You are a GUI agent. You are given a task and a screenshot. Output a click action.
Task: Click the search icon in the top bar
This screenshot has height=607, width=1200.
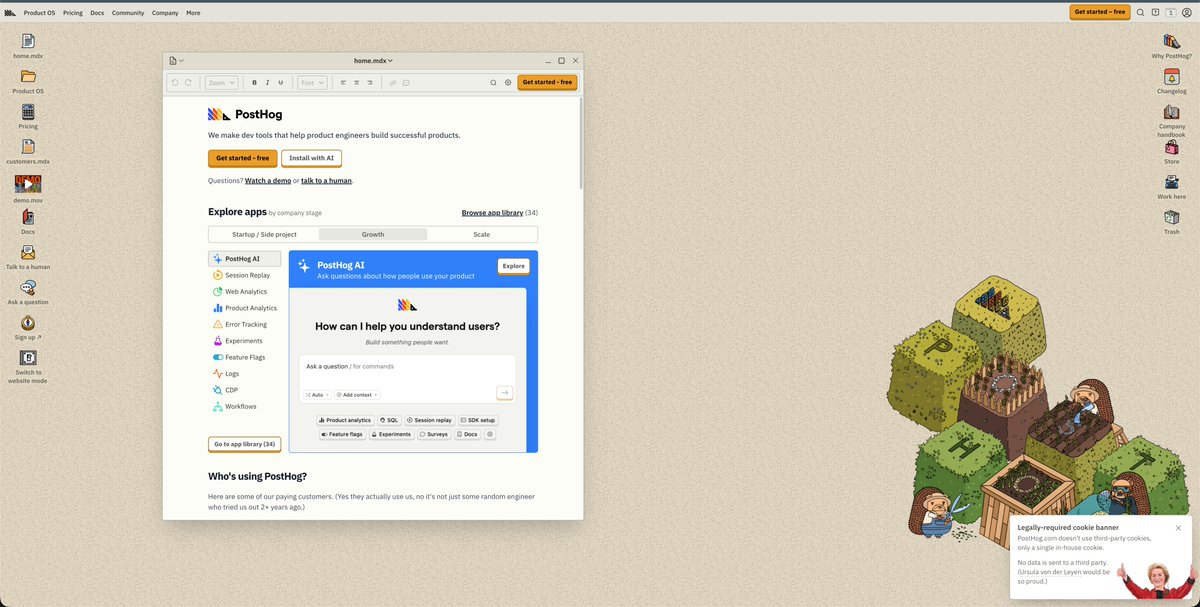1140,13
